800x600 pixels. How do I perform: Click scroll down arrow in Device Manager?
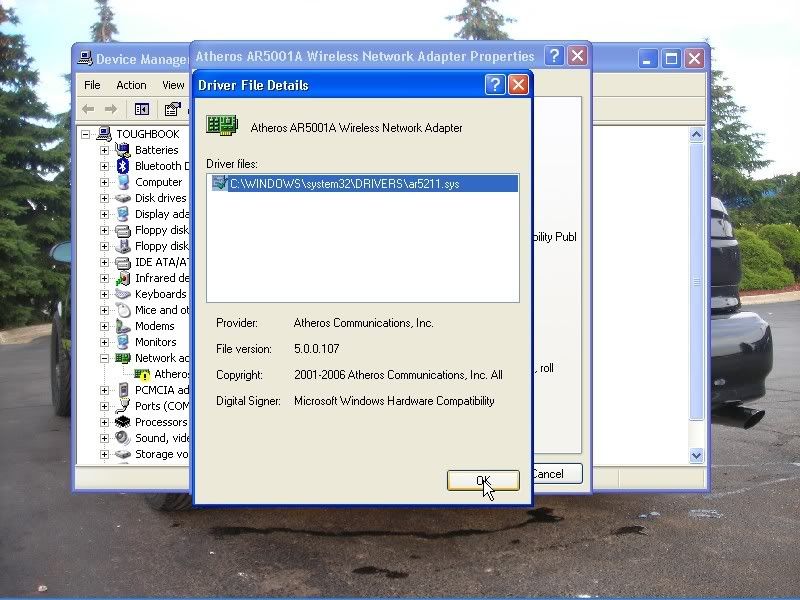696,455
